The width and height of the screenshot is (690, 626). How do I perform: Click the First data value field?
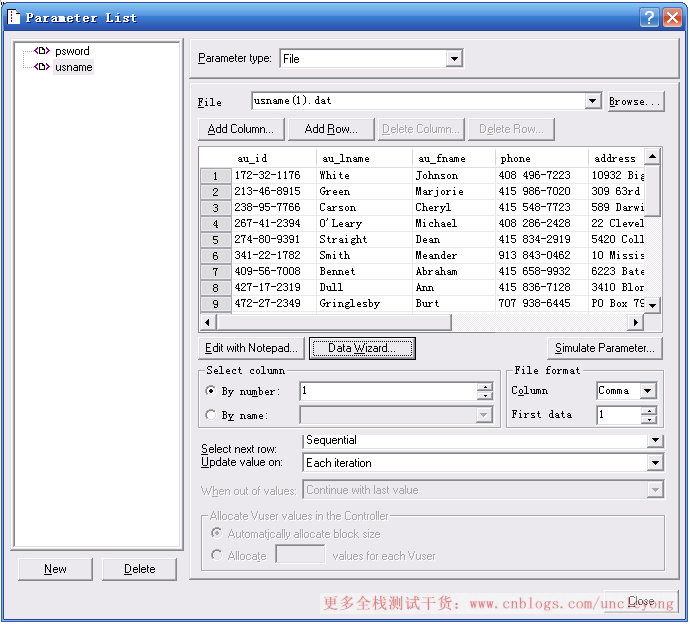619,414
